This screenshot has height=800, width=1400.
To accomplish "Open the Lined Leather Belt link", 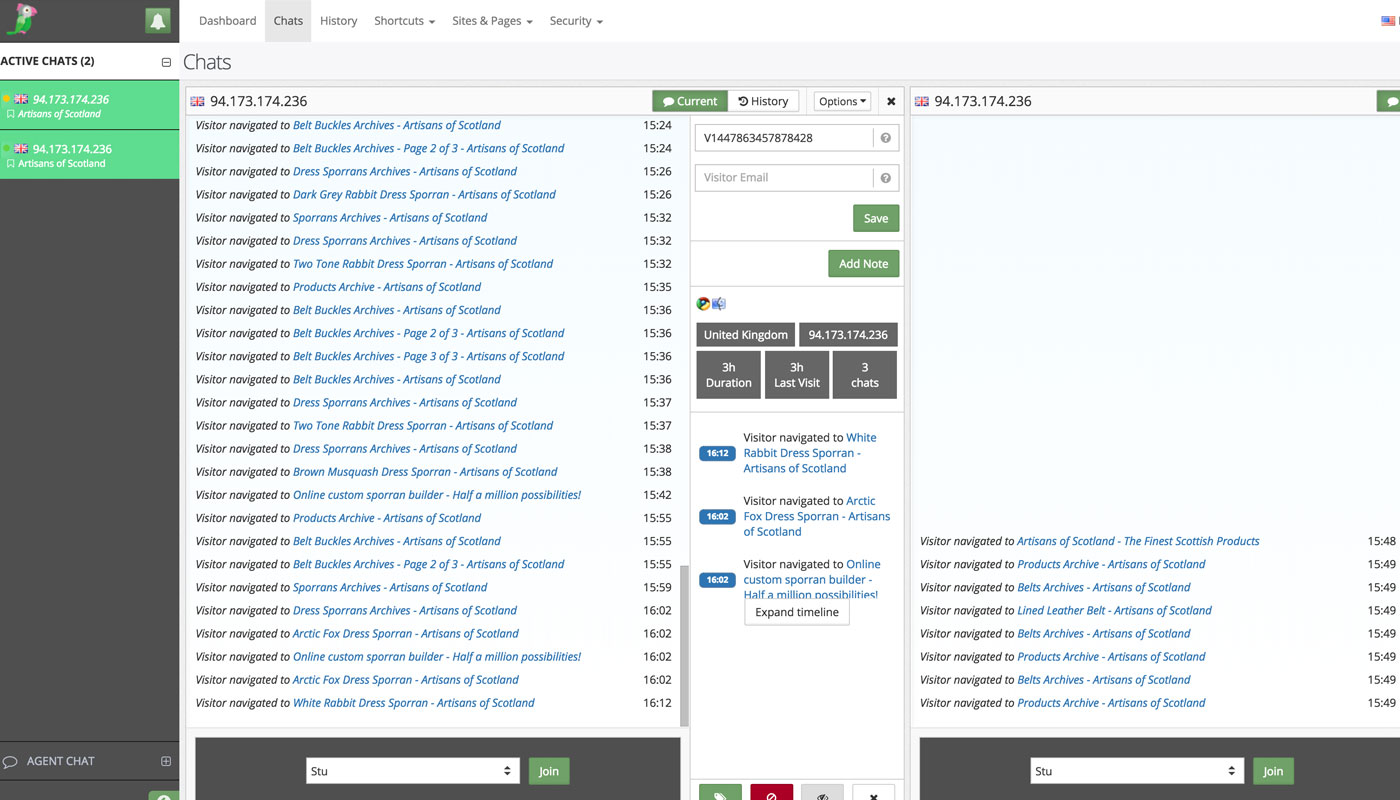I will [1114, 611].
